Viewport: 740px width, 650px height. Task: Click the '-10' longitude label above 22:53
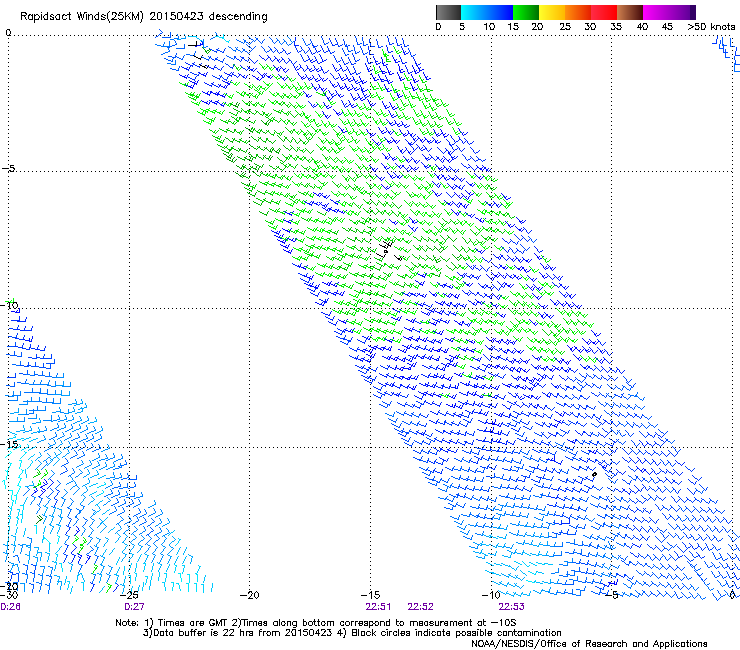coord(491,595)
